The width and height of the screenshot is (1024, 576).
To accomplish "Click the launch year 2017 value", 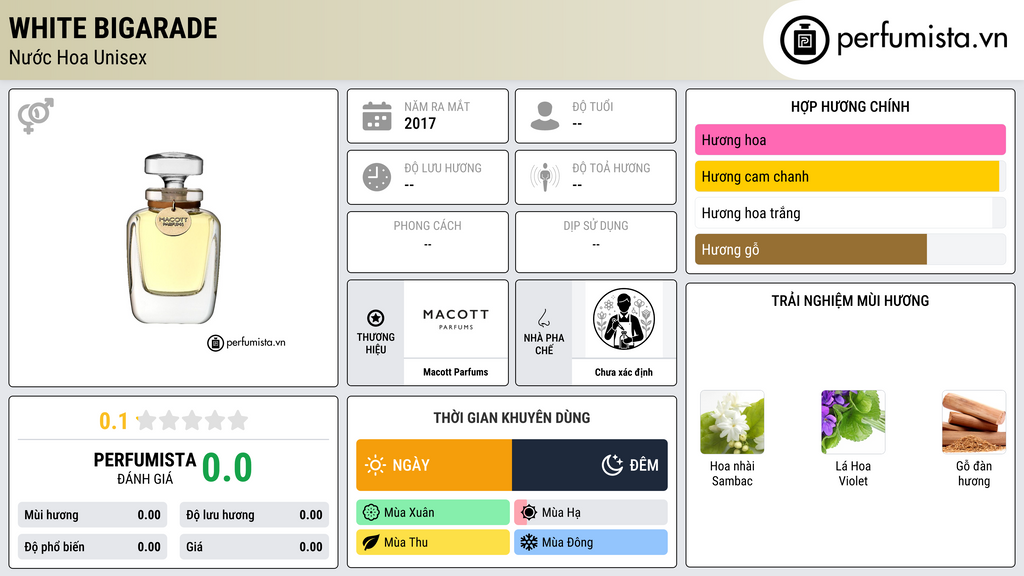I will point(420,123).
